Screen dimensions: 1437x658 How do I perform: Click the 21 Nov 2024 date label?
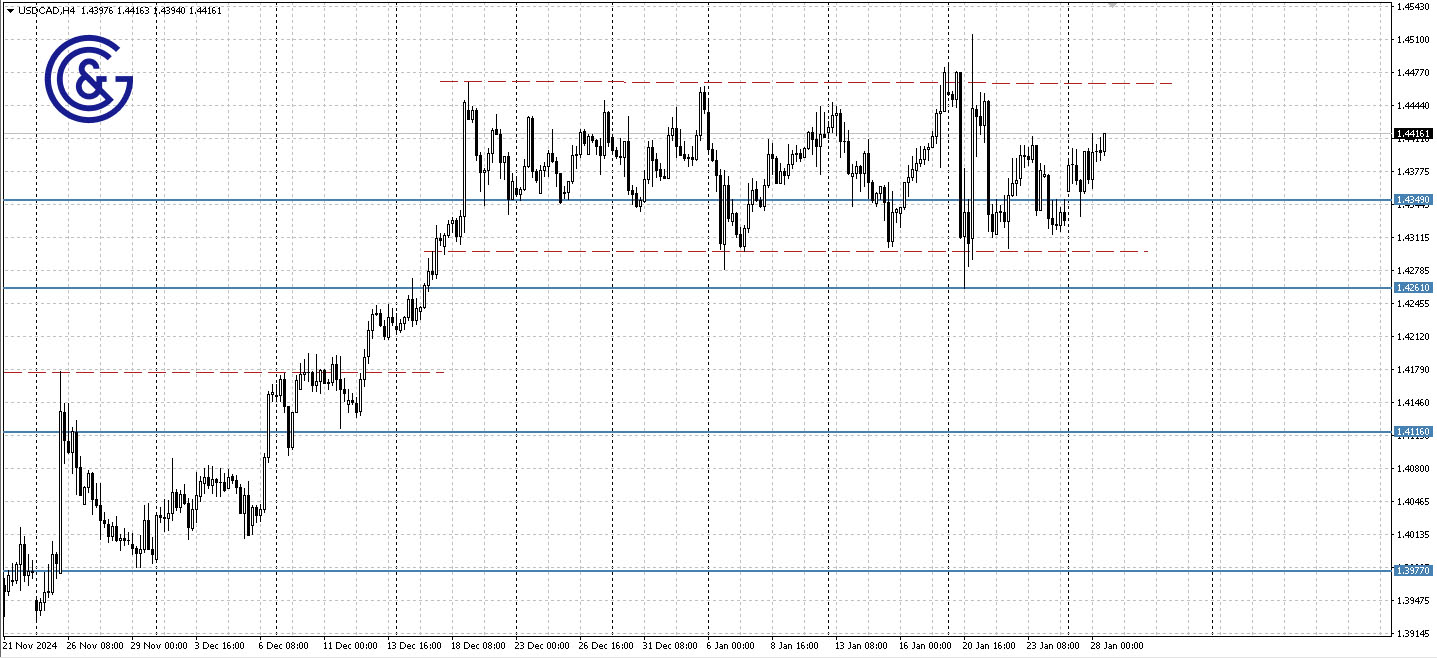point(30,646)
